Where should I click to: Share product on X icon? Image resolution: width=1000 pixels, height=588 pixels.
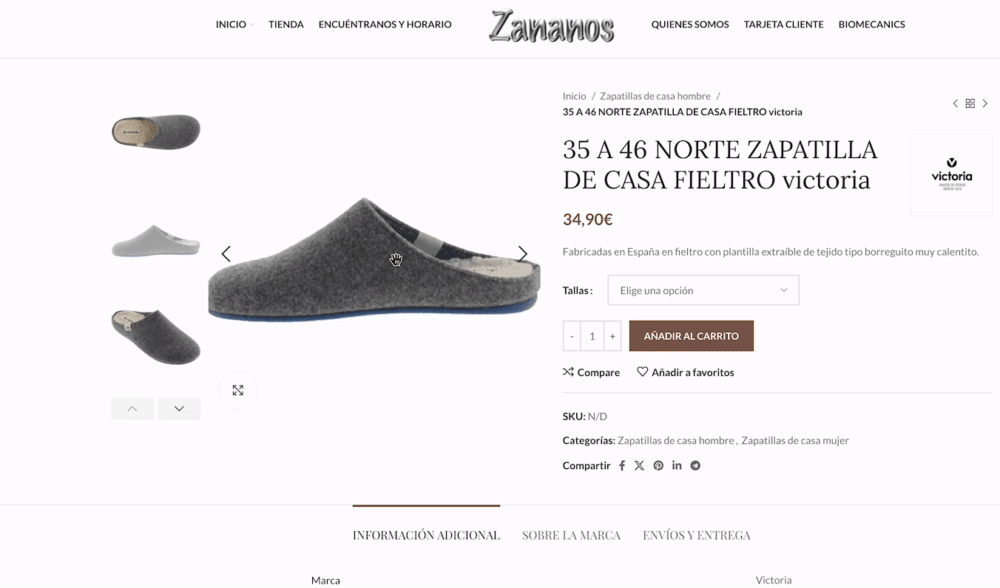640,466
